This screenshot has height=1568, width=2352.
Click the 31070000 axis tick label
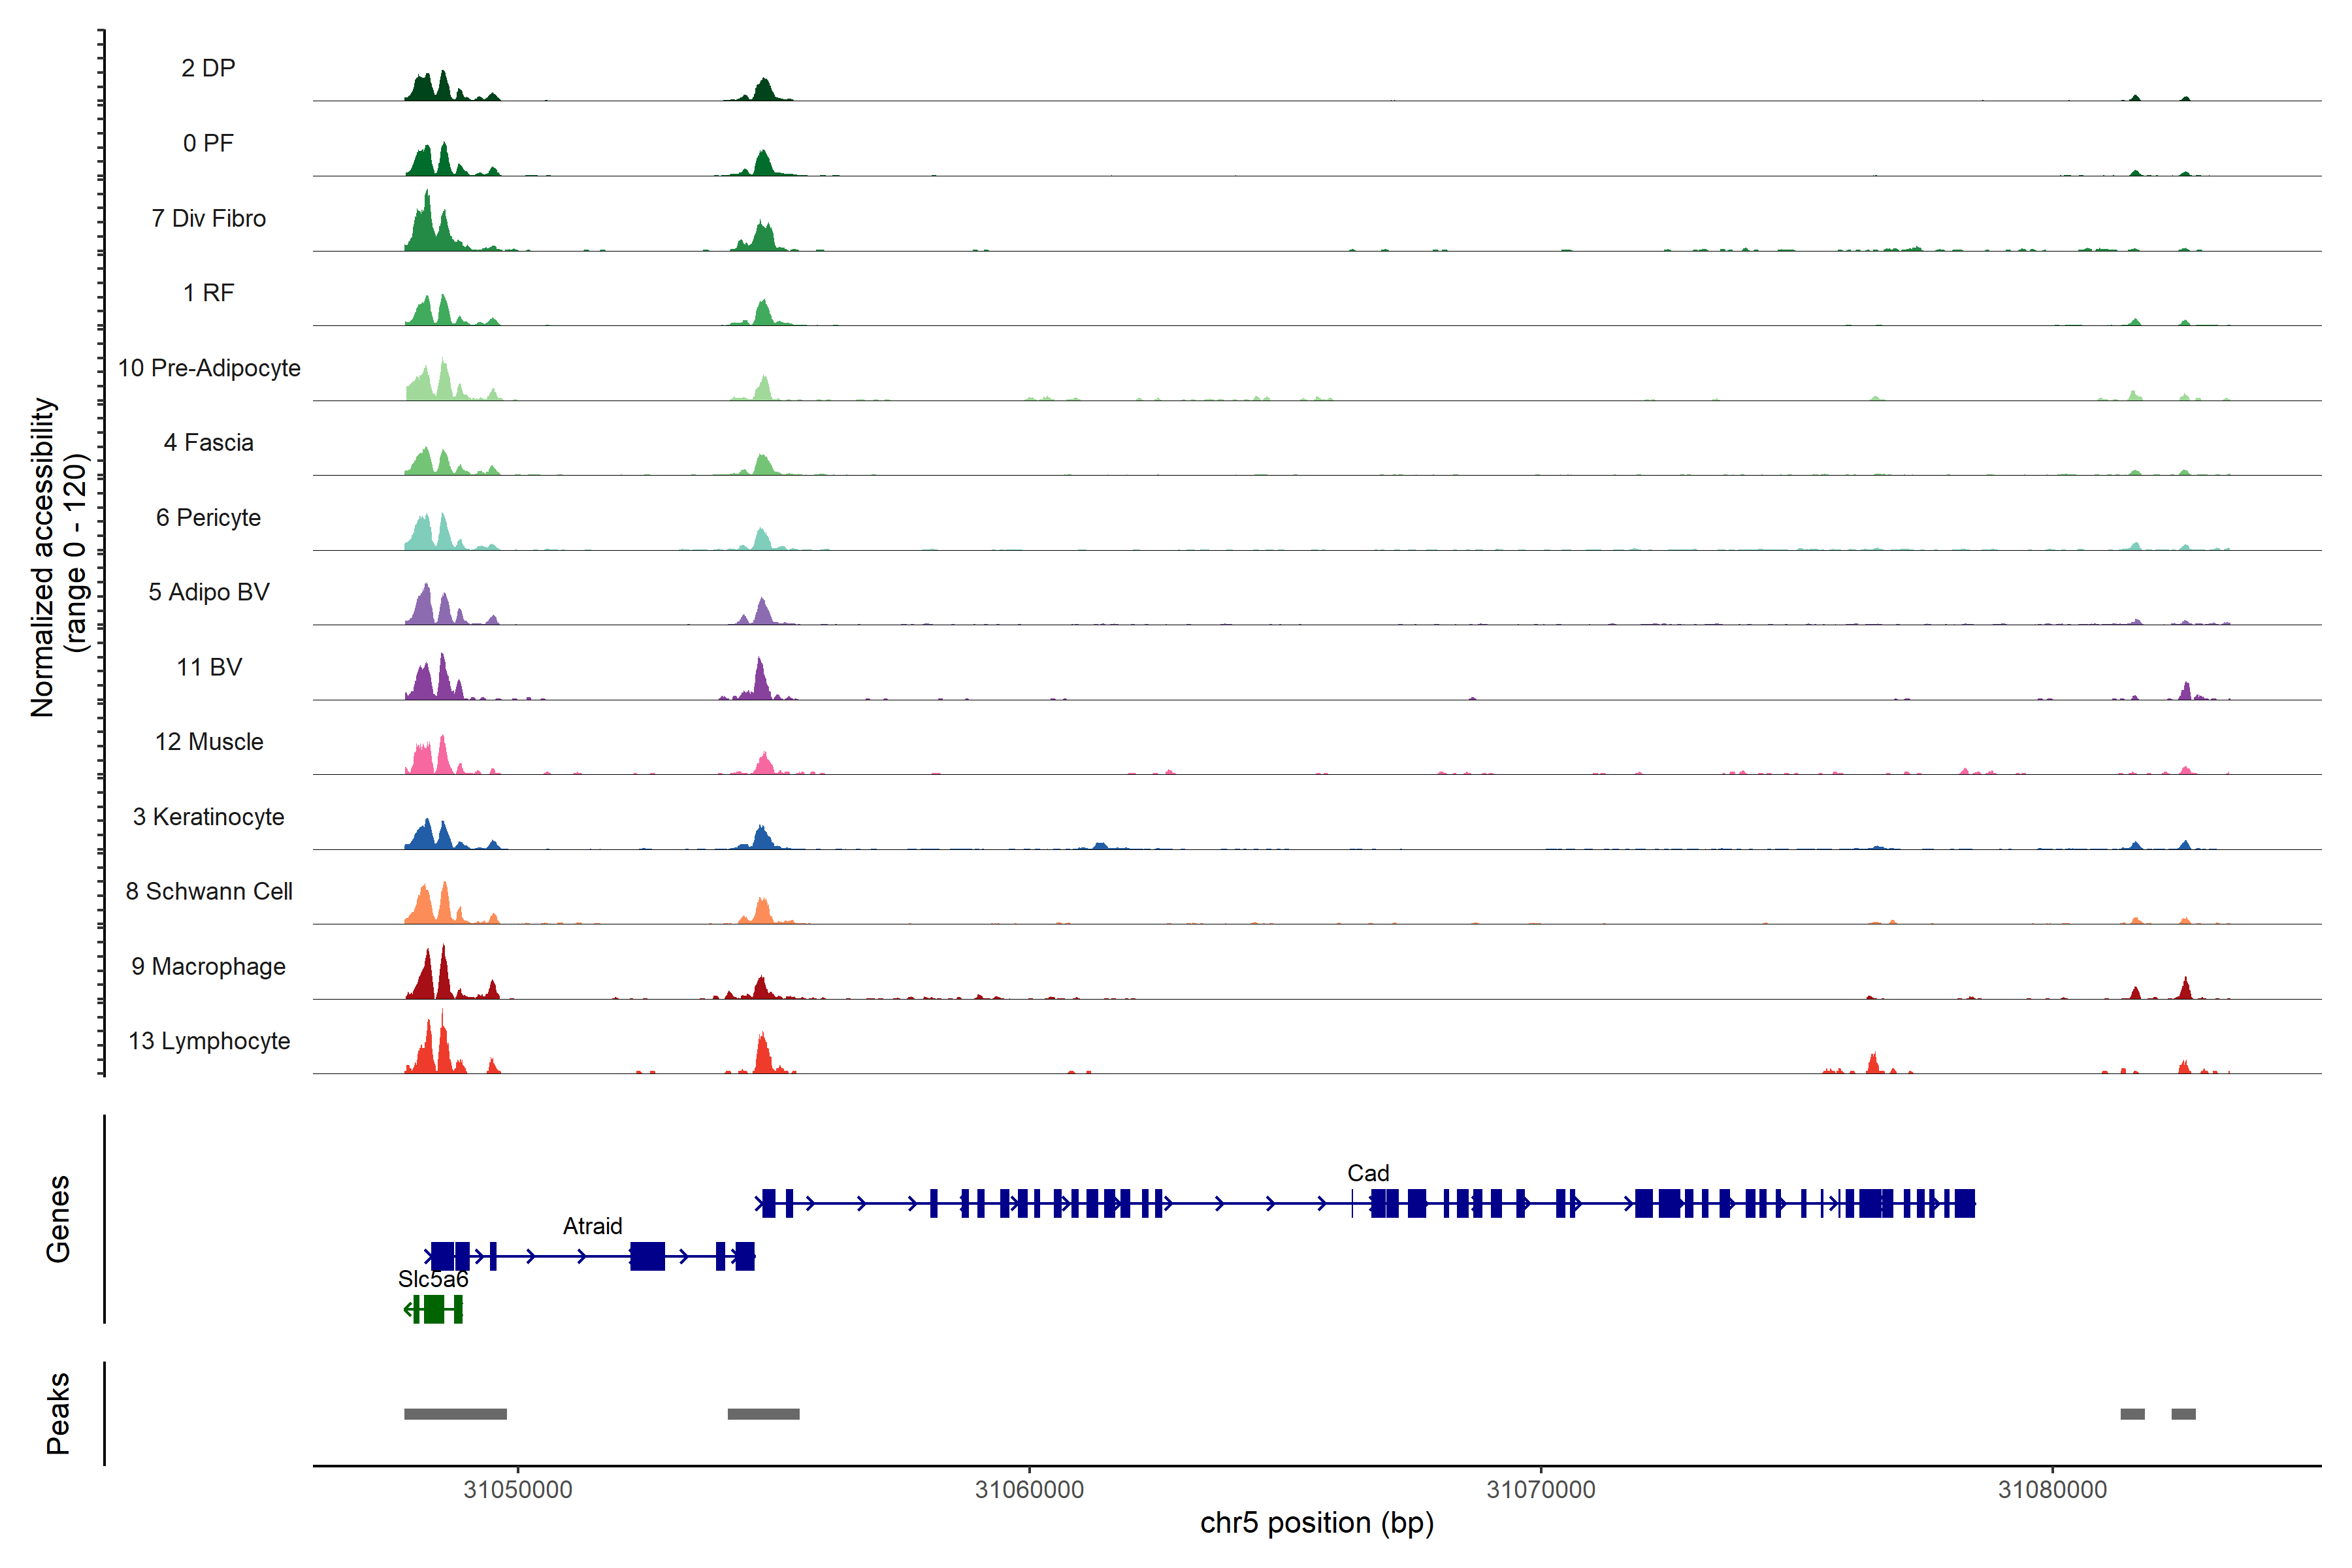(x=1540, y=1489)
